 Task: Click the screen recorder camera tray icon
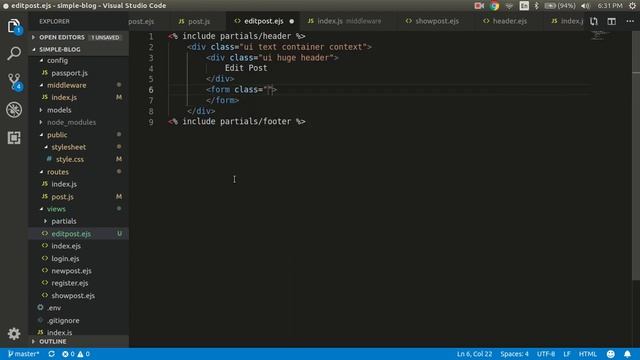pyautogui.click(x=479, y=6)
